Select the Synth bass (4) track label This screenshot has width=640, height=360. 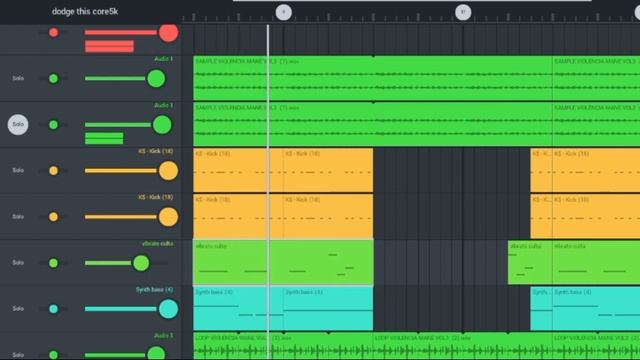(154, 290)
